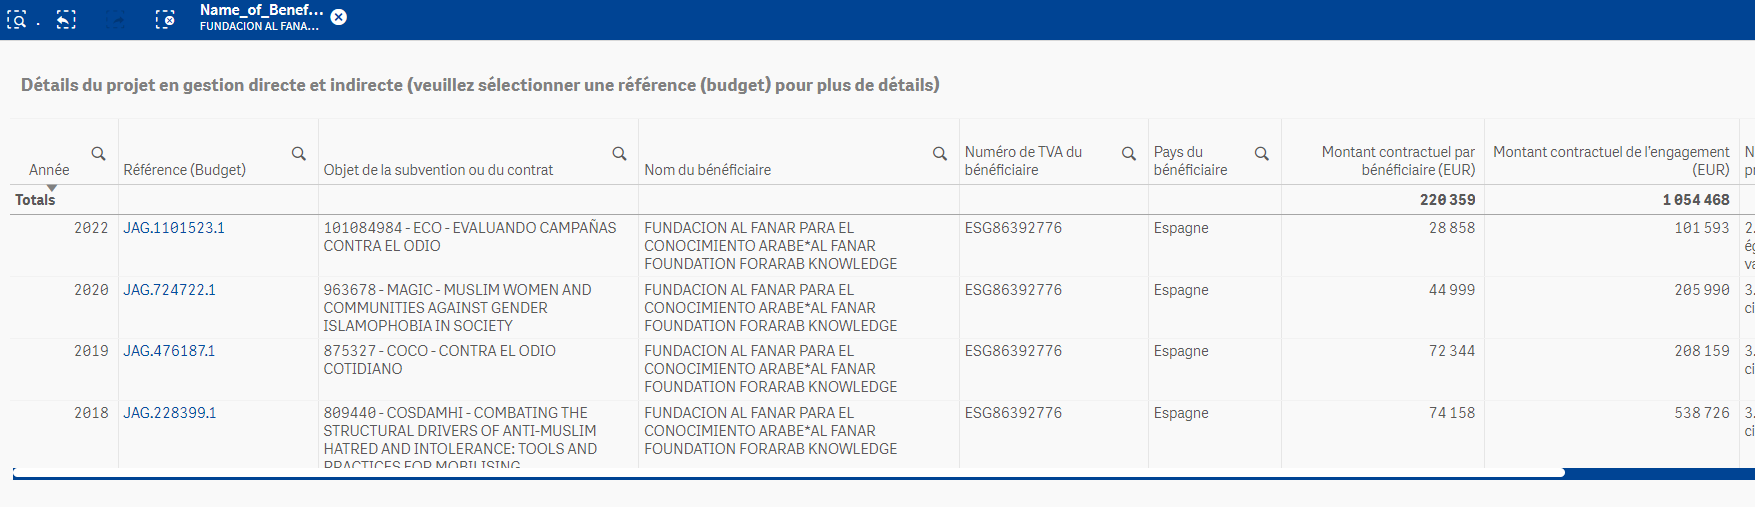Open the smart search selections tool

point(17,19)
